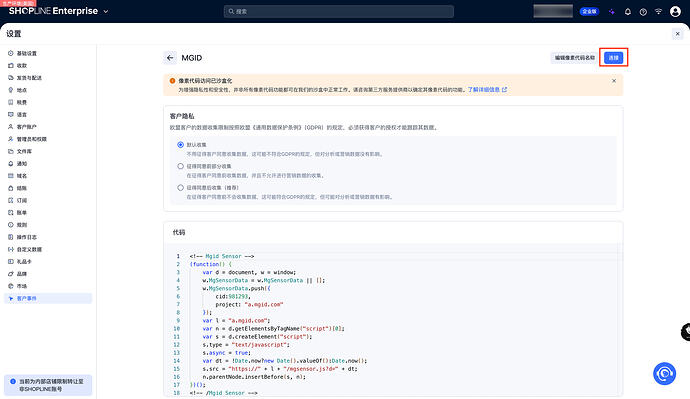
Task: Click the 域名 domain sidebar icon
Action: click(11, 176)
